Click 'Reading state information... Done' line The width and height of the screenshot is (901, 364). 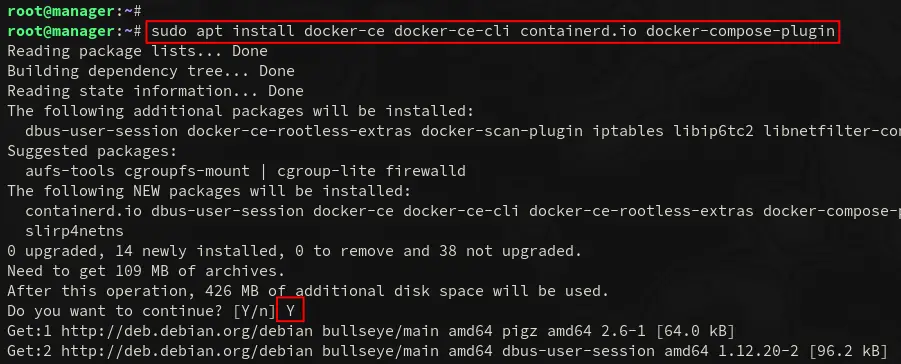point(155,91)
